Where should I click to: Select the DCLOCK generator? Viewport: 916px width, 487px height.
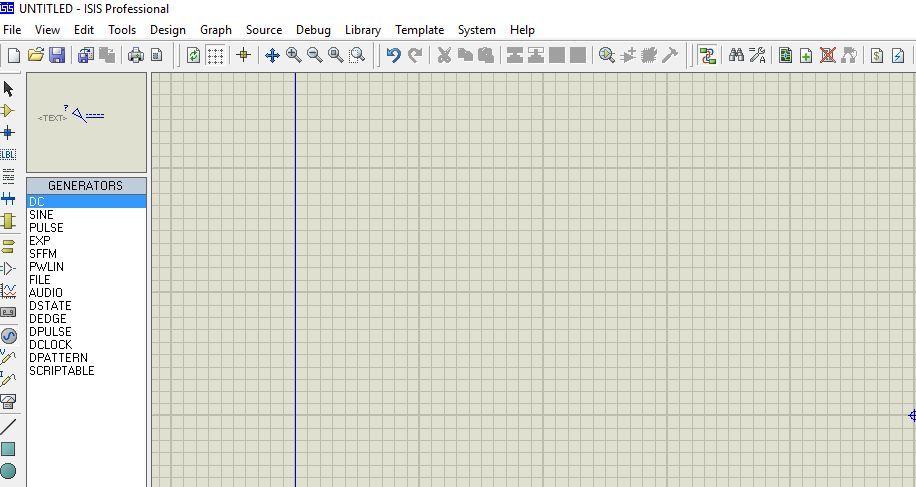(x=86, y=345)
